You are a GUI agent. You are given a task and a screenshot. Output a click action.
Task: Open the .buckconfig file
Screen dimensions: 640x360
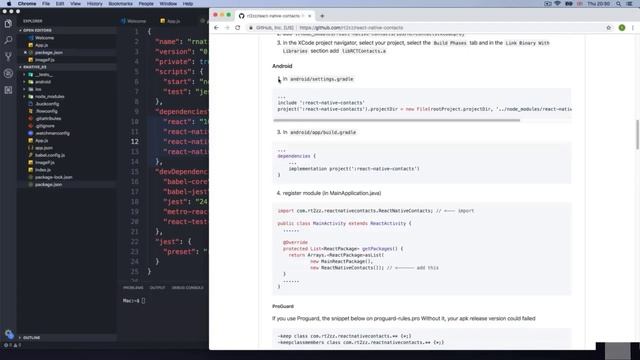pyautogui.click(x=47, y=104)
